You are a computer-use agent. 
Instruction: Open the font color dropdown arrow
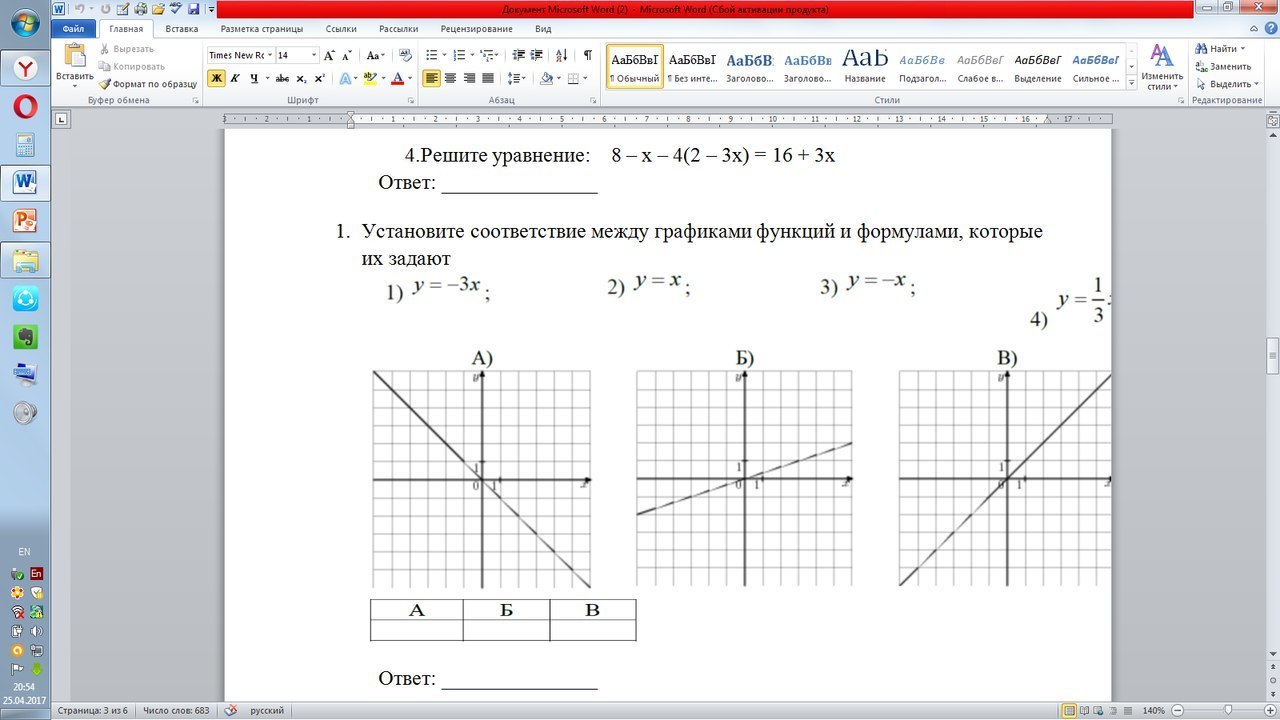[x=410, y=78]
